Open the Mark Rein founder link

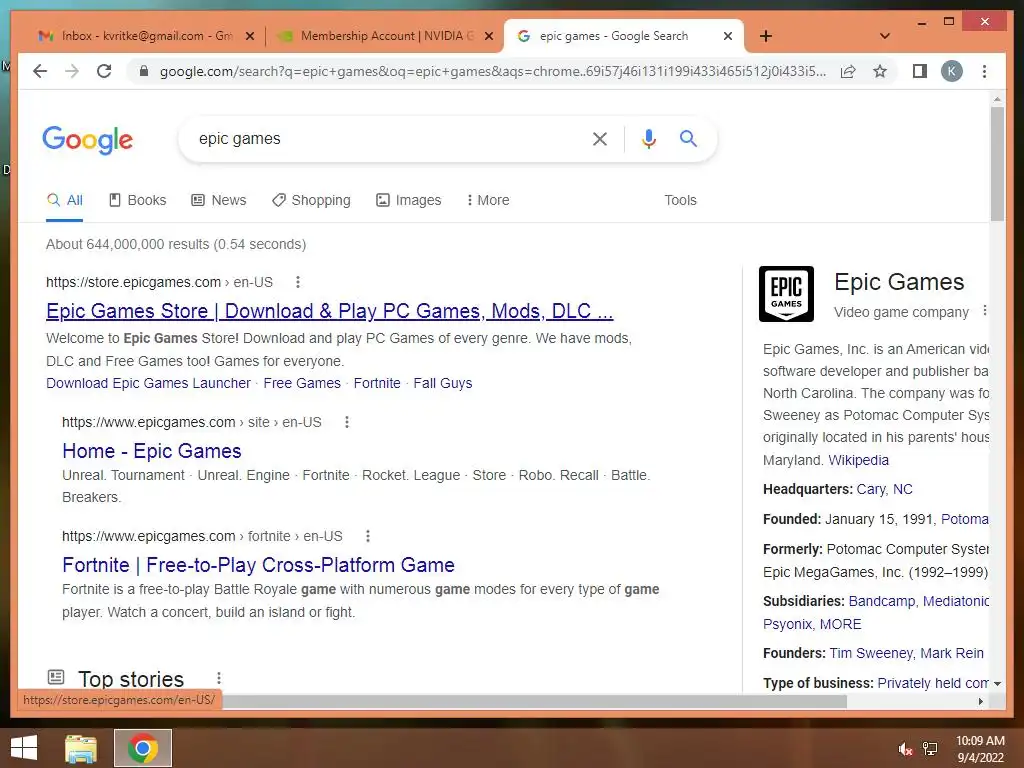(x=952, y=654)
